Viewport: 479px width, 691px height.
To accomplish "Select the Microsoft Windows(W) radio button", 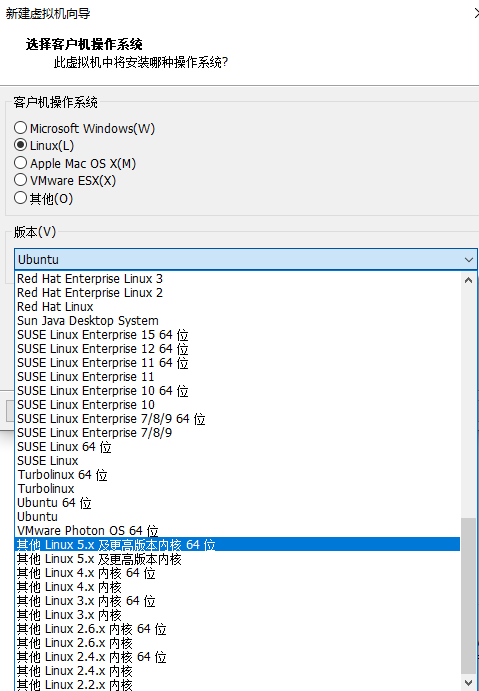I will coord(20,128).
